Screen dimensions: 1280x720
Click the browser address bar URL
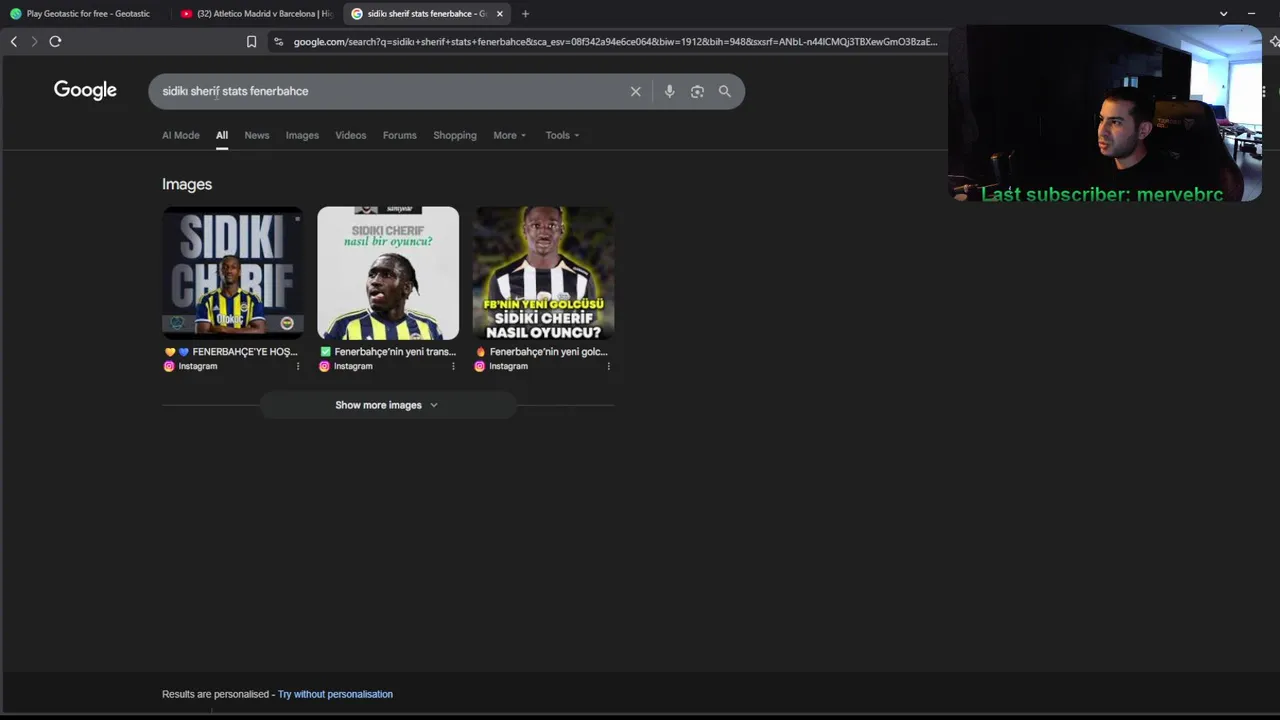point(615,41)
